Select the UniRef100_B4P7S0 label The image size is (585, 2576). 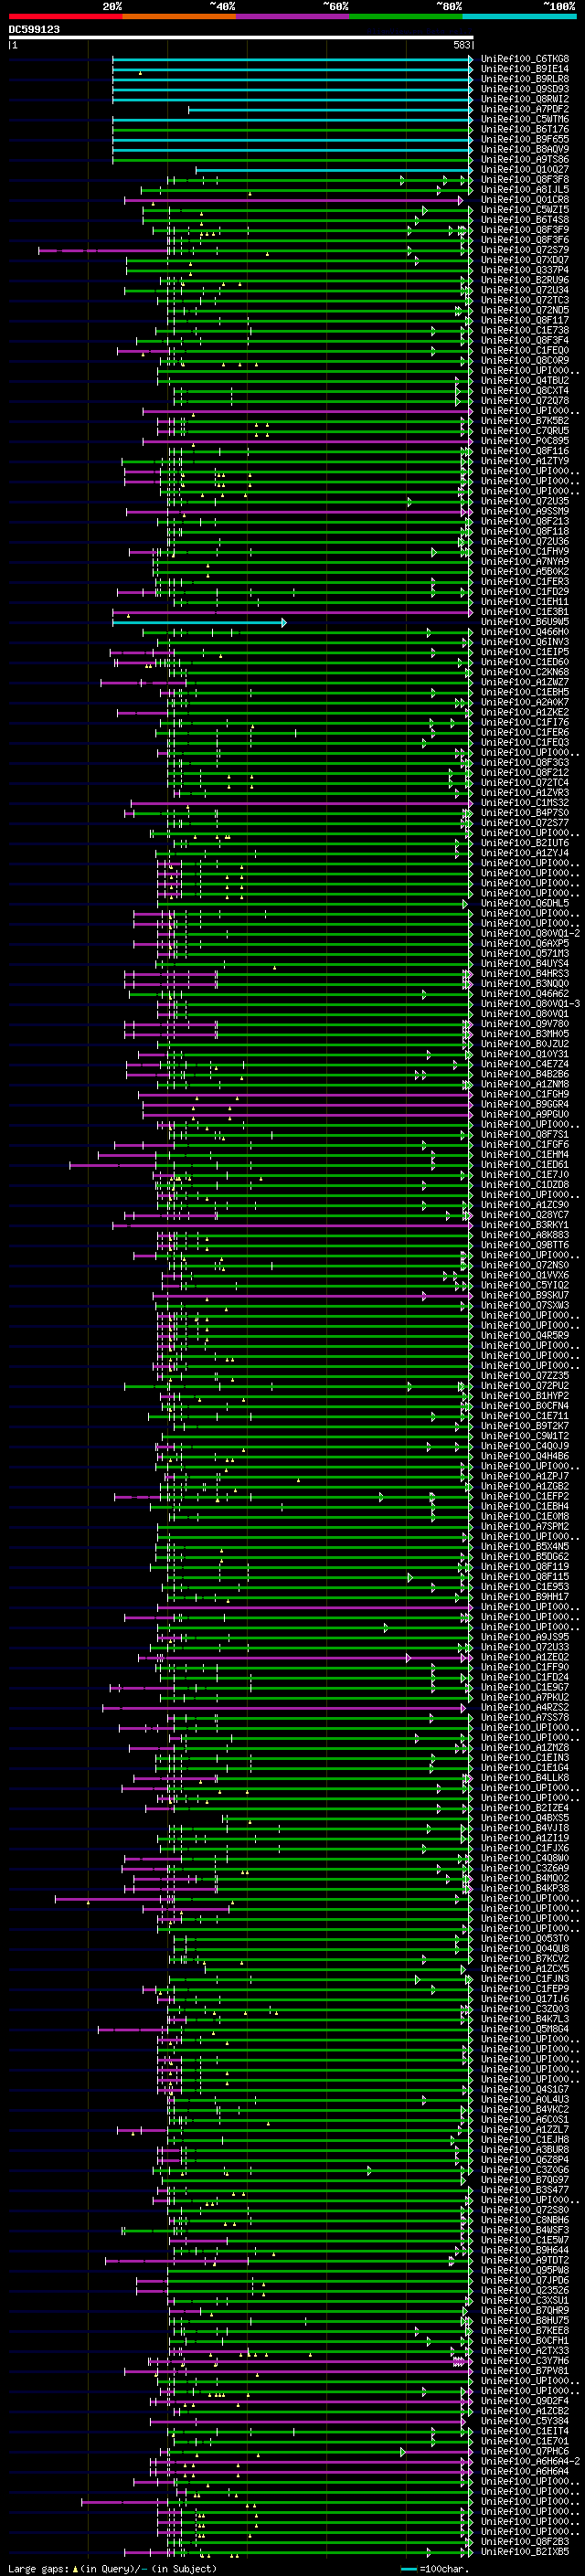pyautogui.click(x=525, y=813)
